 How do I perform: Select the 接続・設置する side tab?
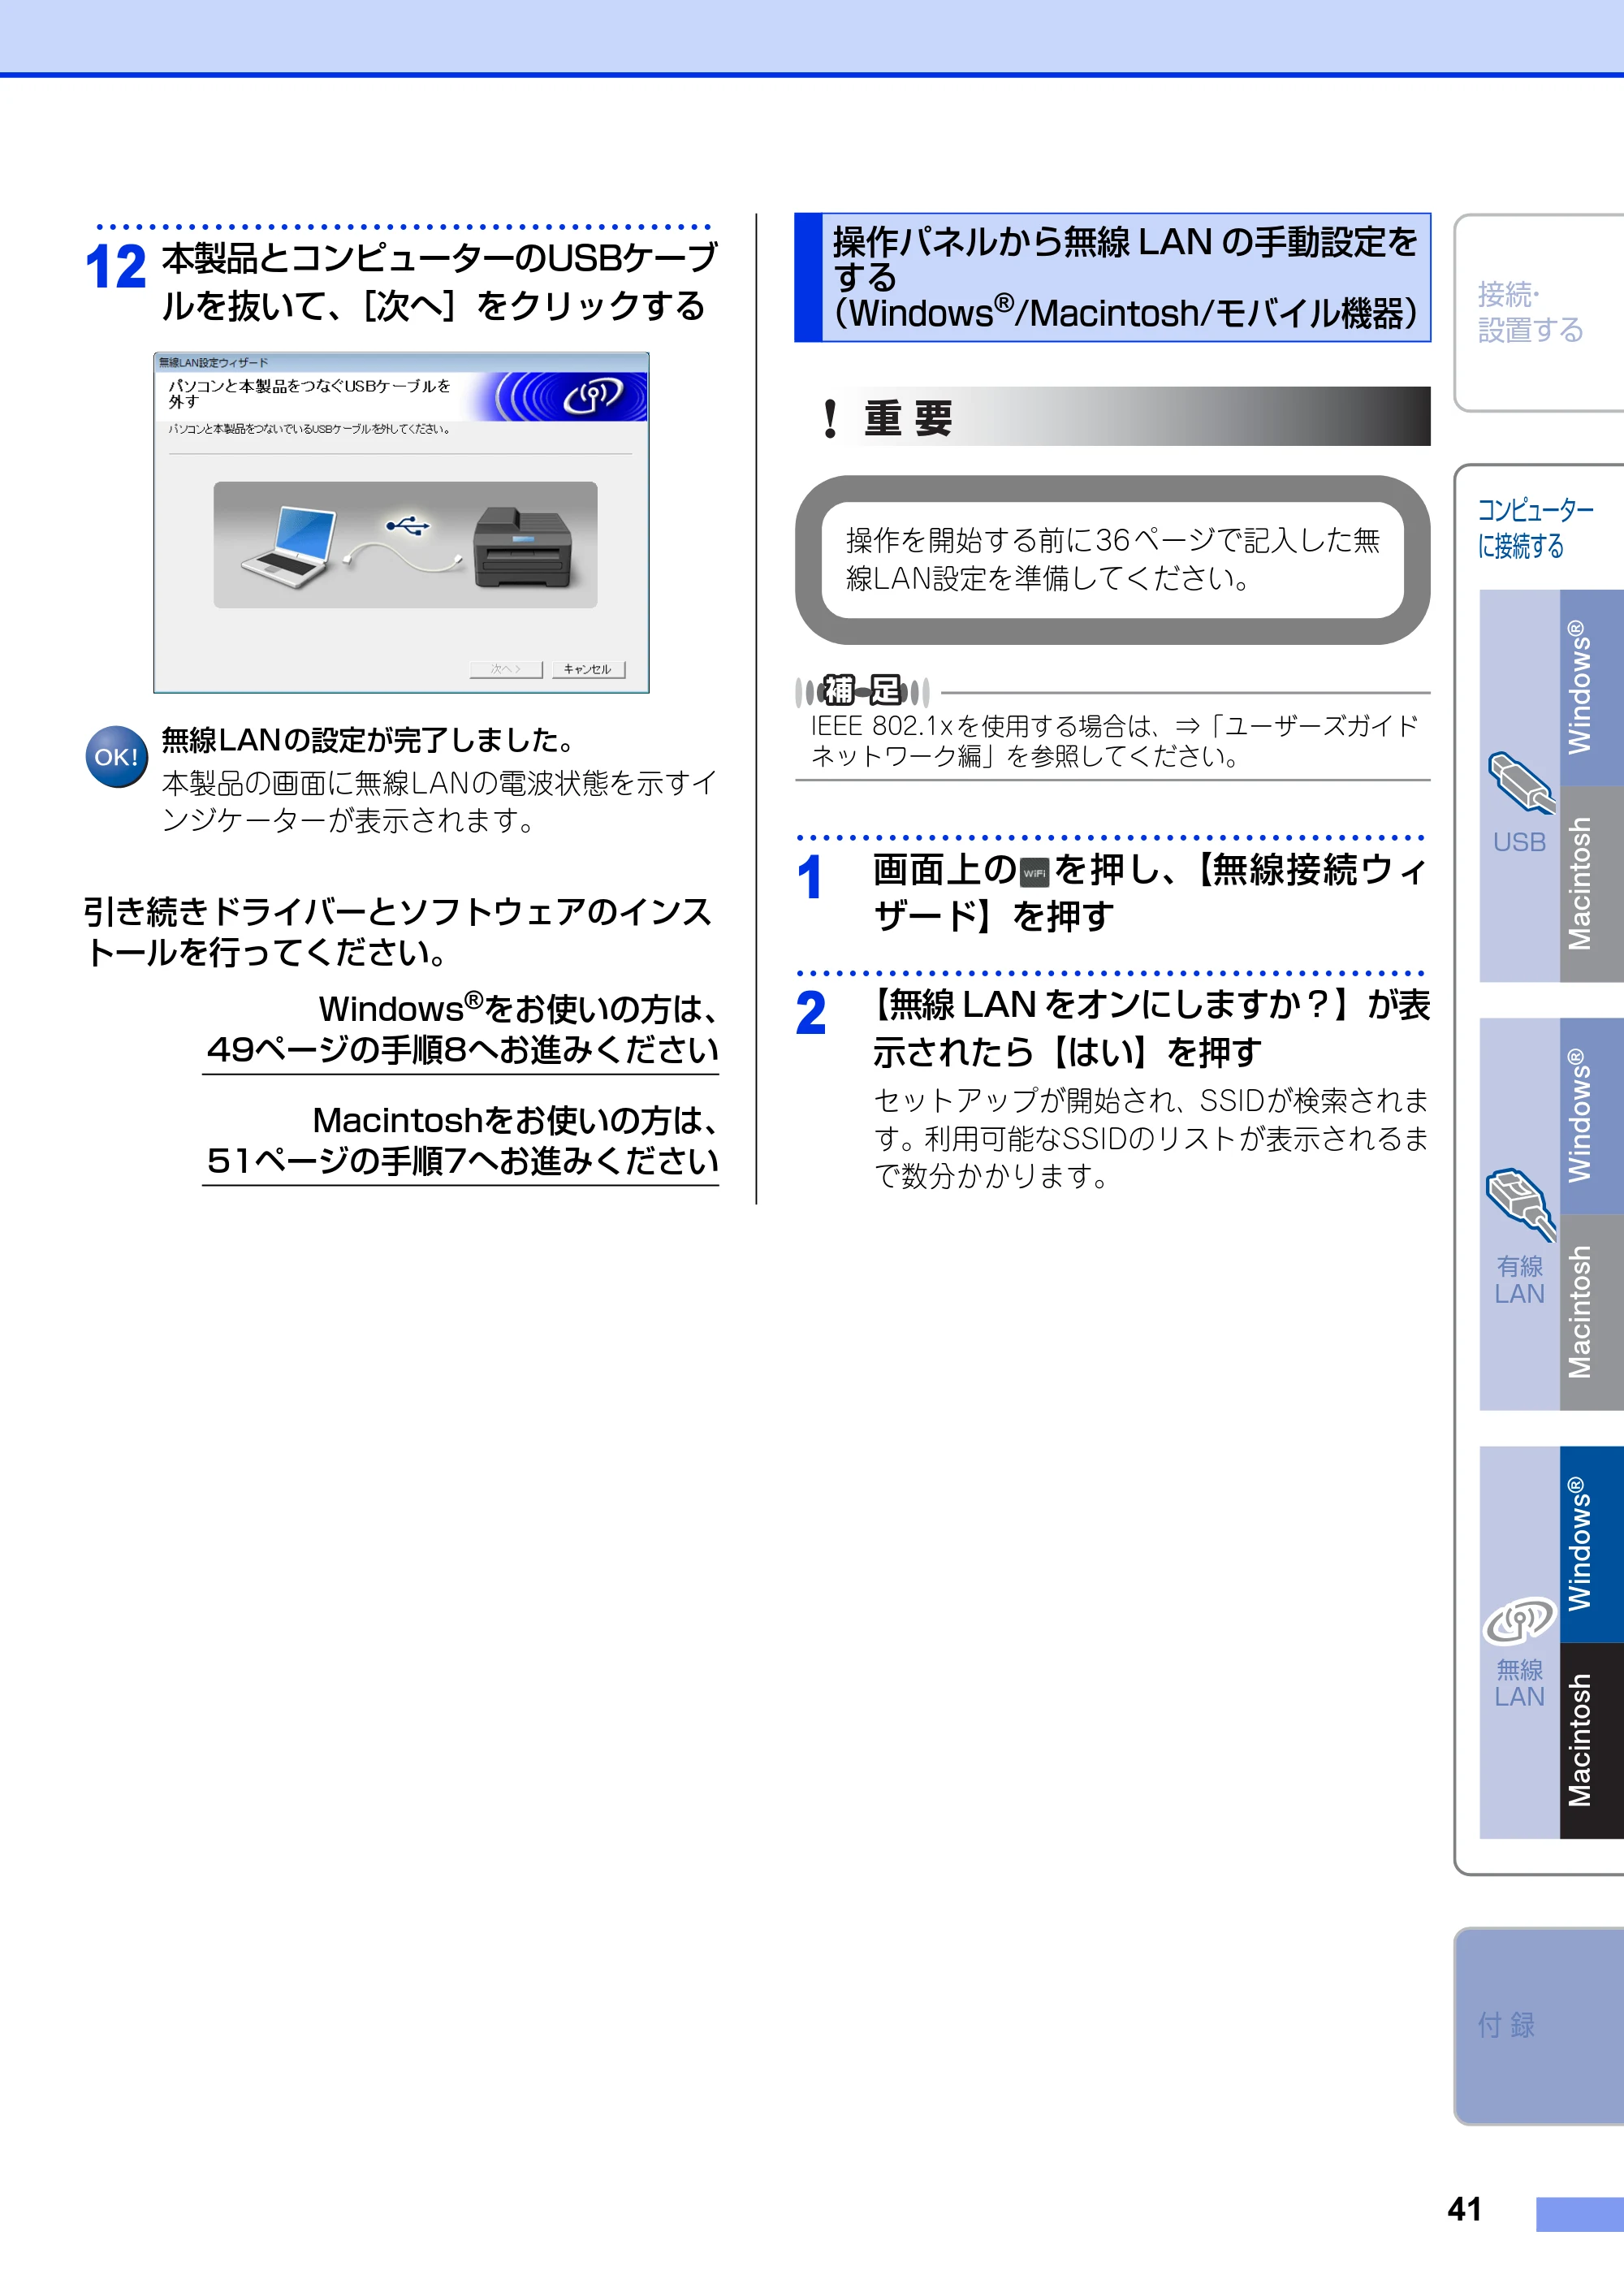coord(1538,312)
